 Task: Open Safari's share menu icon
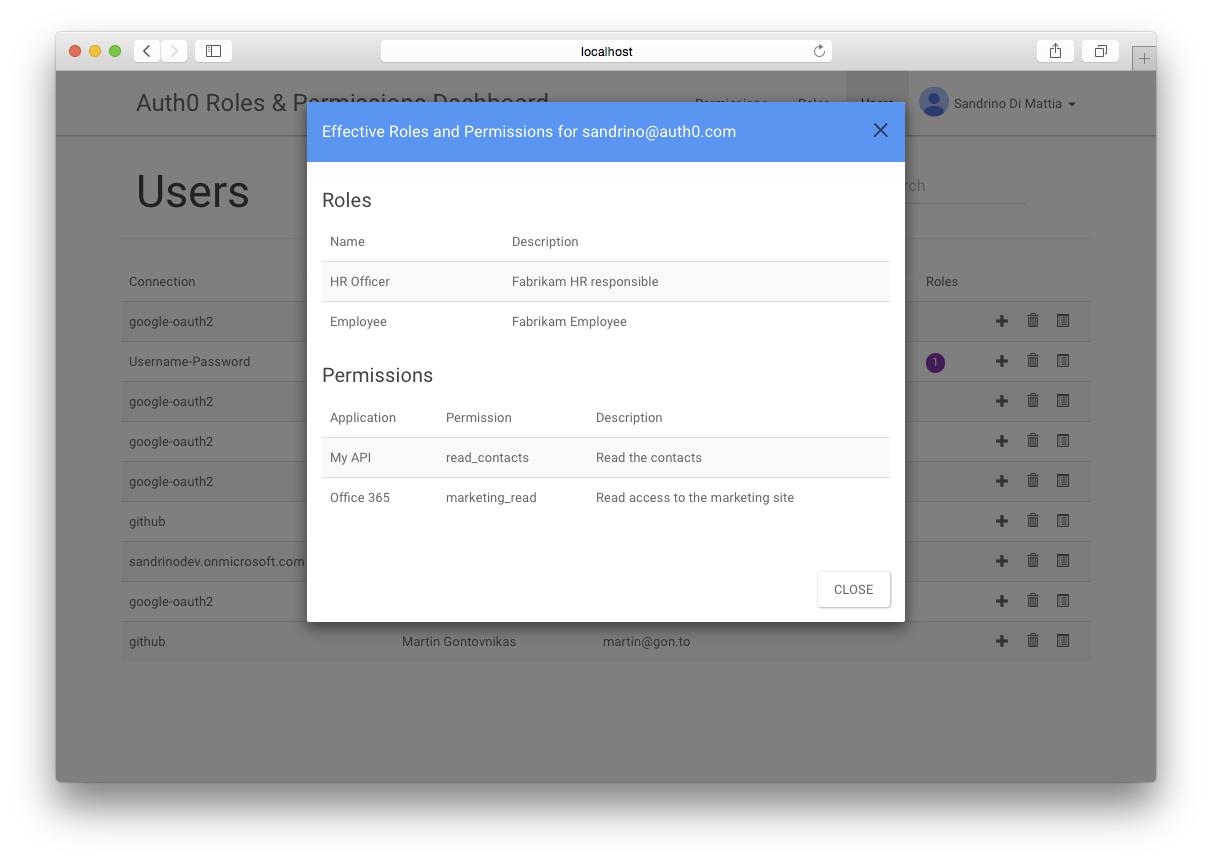(x=1055, y=51)
